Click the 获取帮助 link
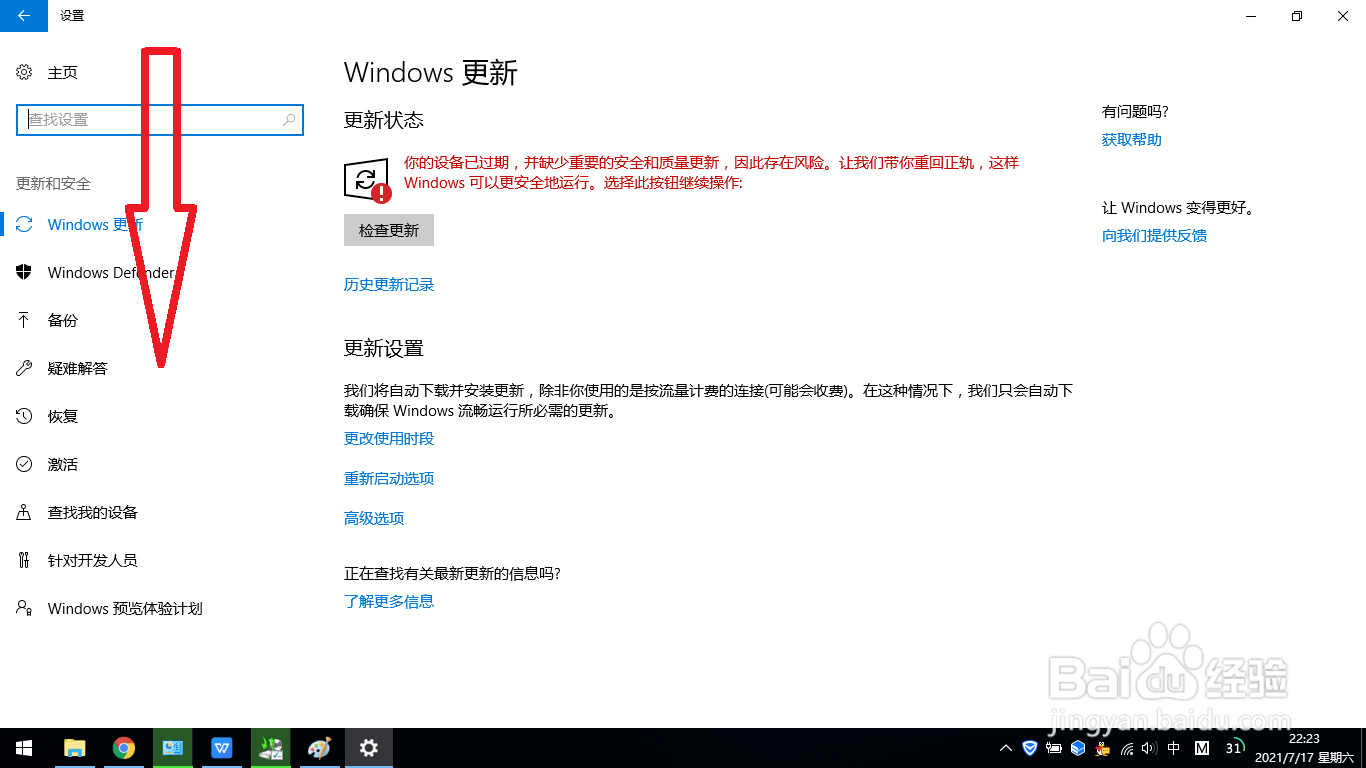Viewport: 1366px width, 768px height. 1132,140
